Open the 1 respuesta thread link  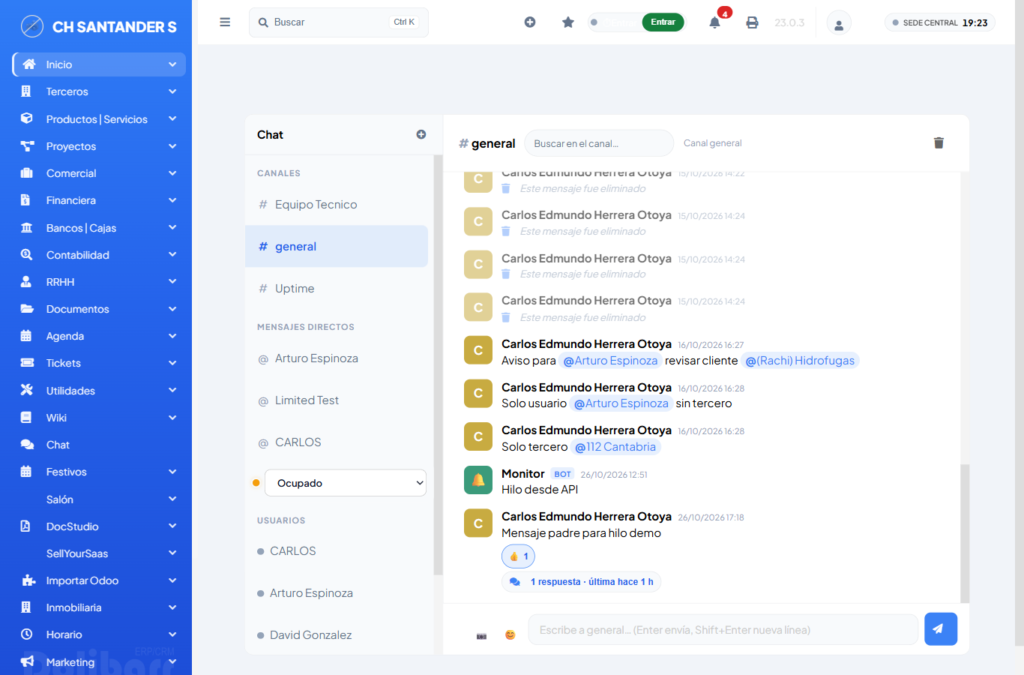pyautogui.click(x=581, y=582)
